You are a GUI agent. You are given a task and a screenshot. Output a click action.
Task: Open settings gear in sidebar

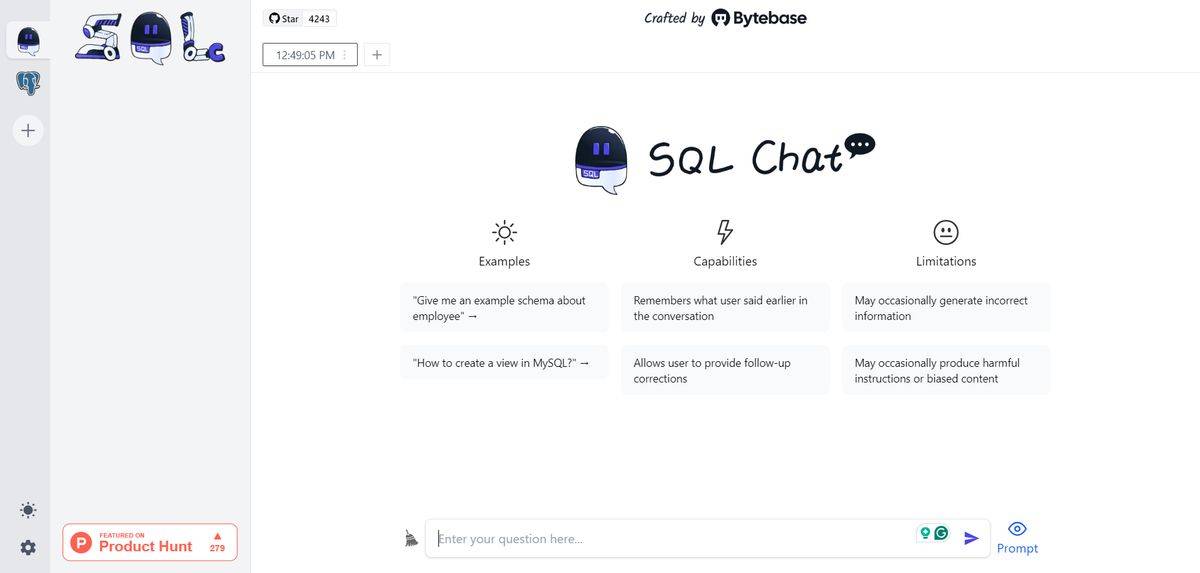pyautogui.click(x=28, y=547)
